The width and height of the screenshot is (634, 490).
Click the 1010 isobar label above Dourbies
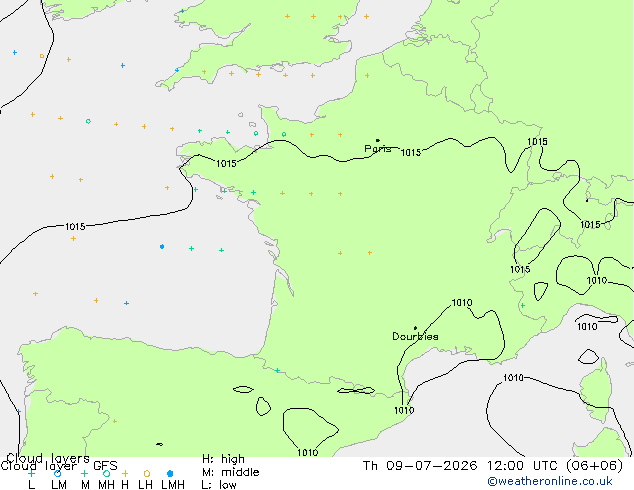pos(462,303)
